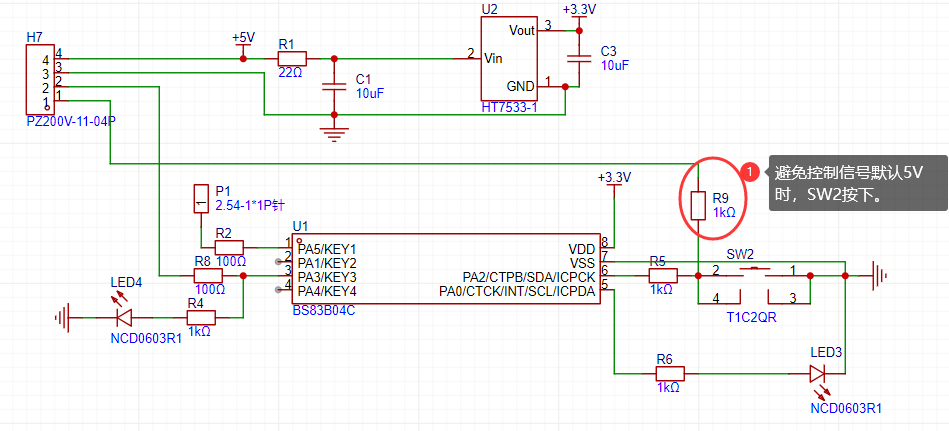Select the R4 1kΩ resistor near LED4
The width and height of the screenshot is (949, 431).
[200, 318]
